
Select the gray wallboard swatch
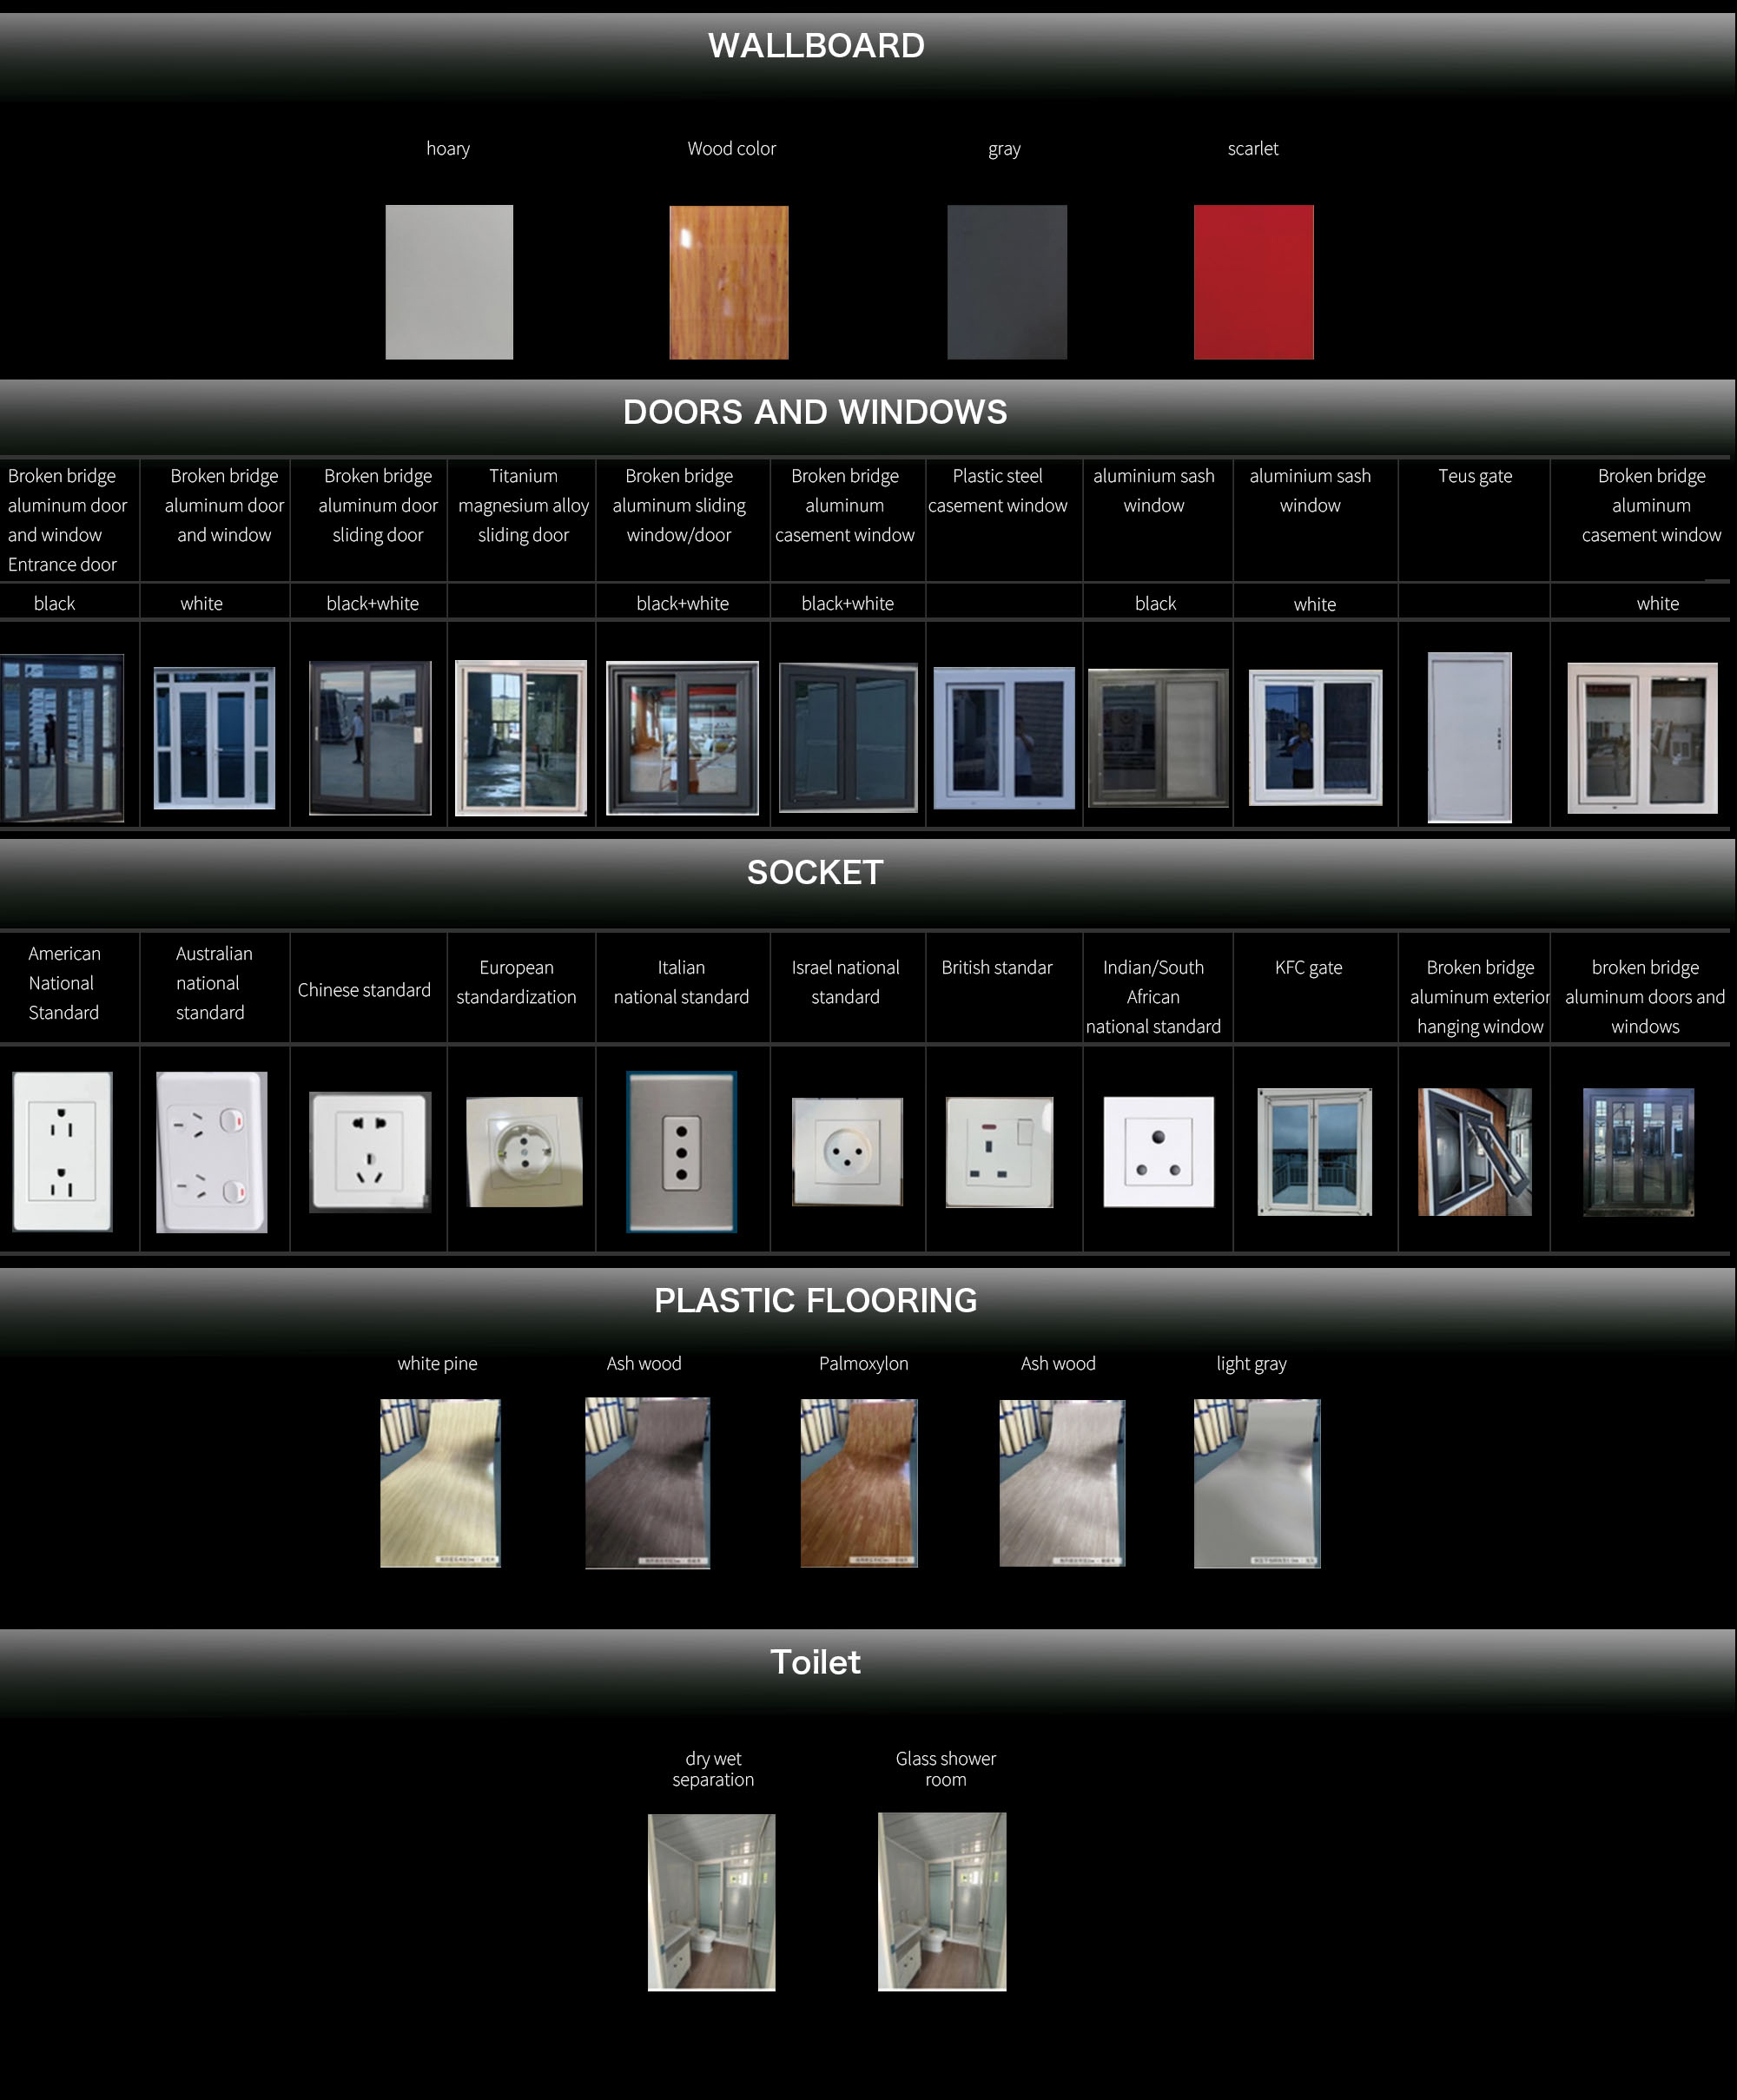tap(1006, 282)
